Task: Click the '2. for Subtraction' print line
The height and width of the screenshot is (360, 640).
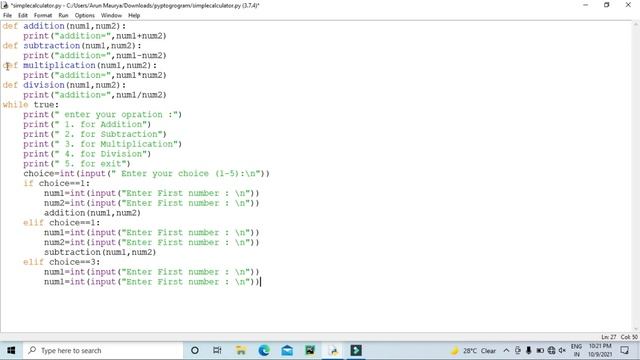Action: (x=95, y=134)
